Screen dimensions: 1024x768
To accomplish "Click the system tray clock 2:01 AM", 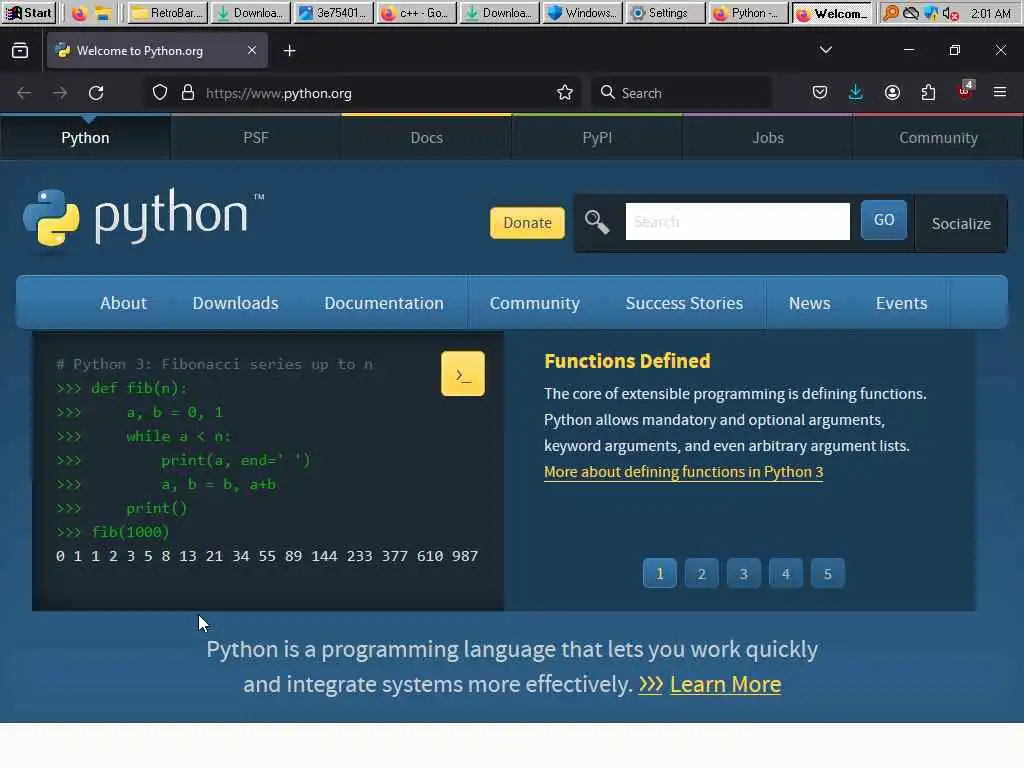I will click(x=990, y=13).
